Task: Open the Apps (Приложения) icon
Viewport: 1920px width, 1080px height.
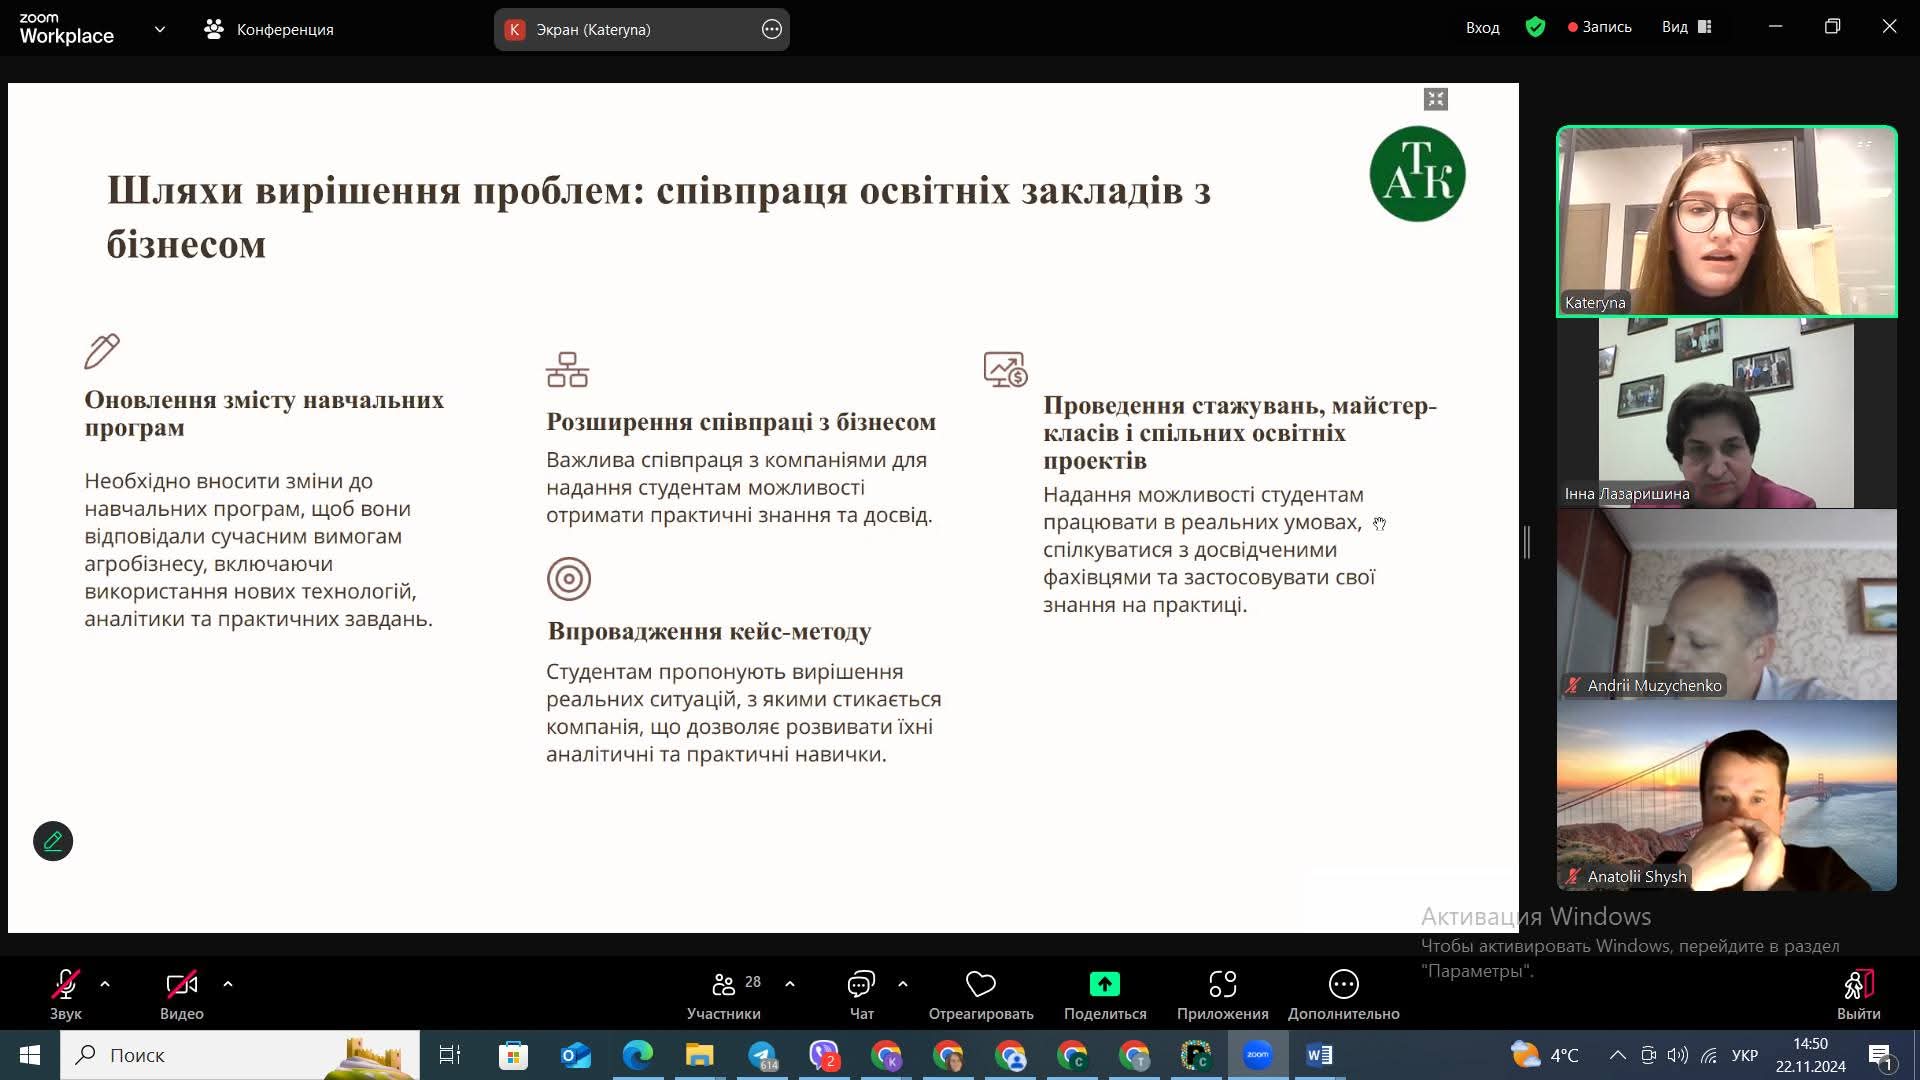Action: [1222, 985]
